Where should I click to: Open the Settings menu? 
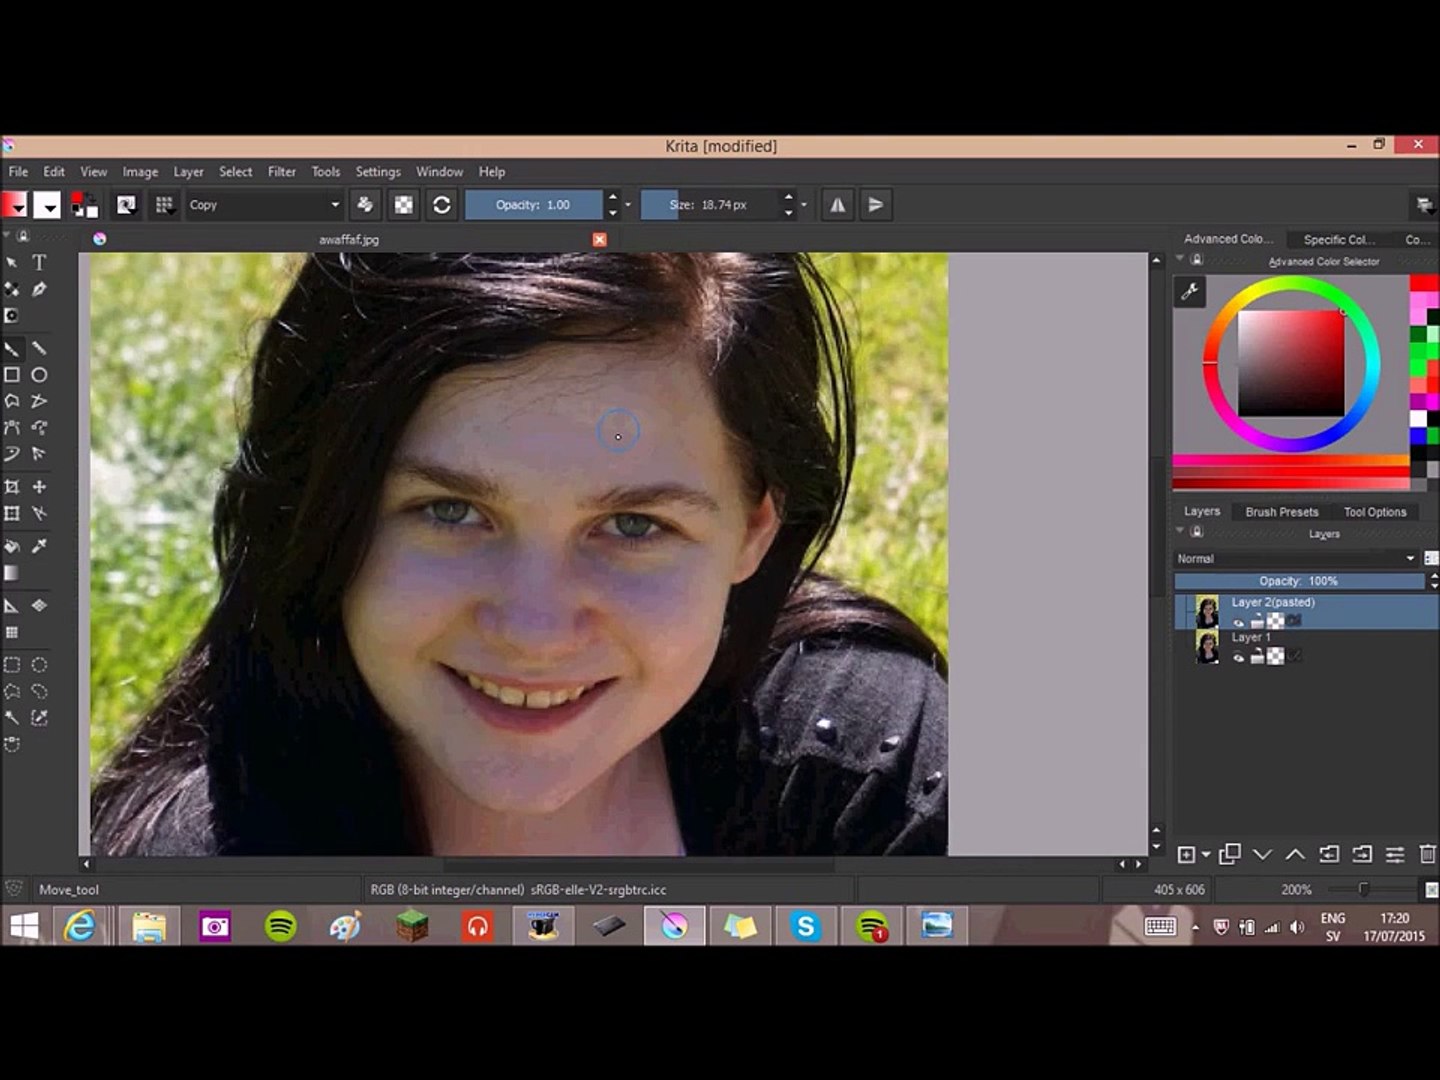(x=378, y=172)
